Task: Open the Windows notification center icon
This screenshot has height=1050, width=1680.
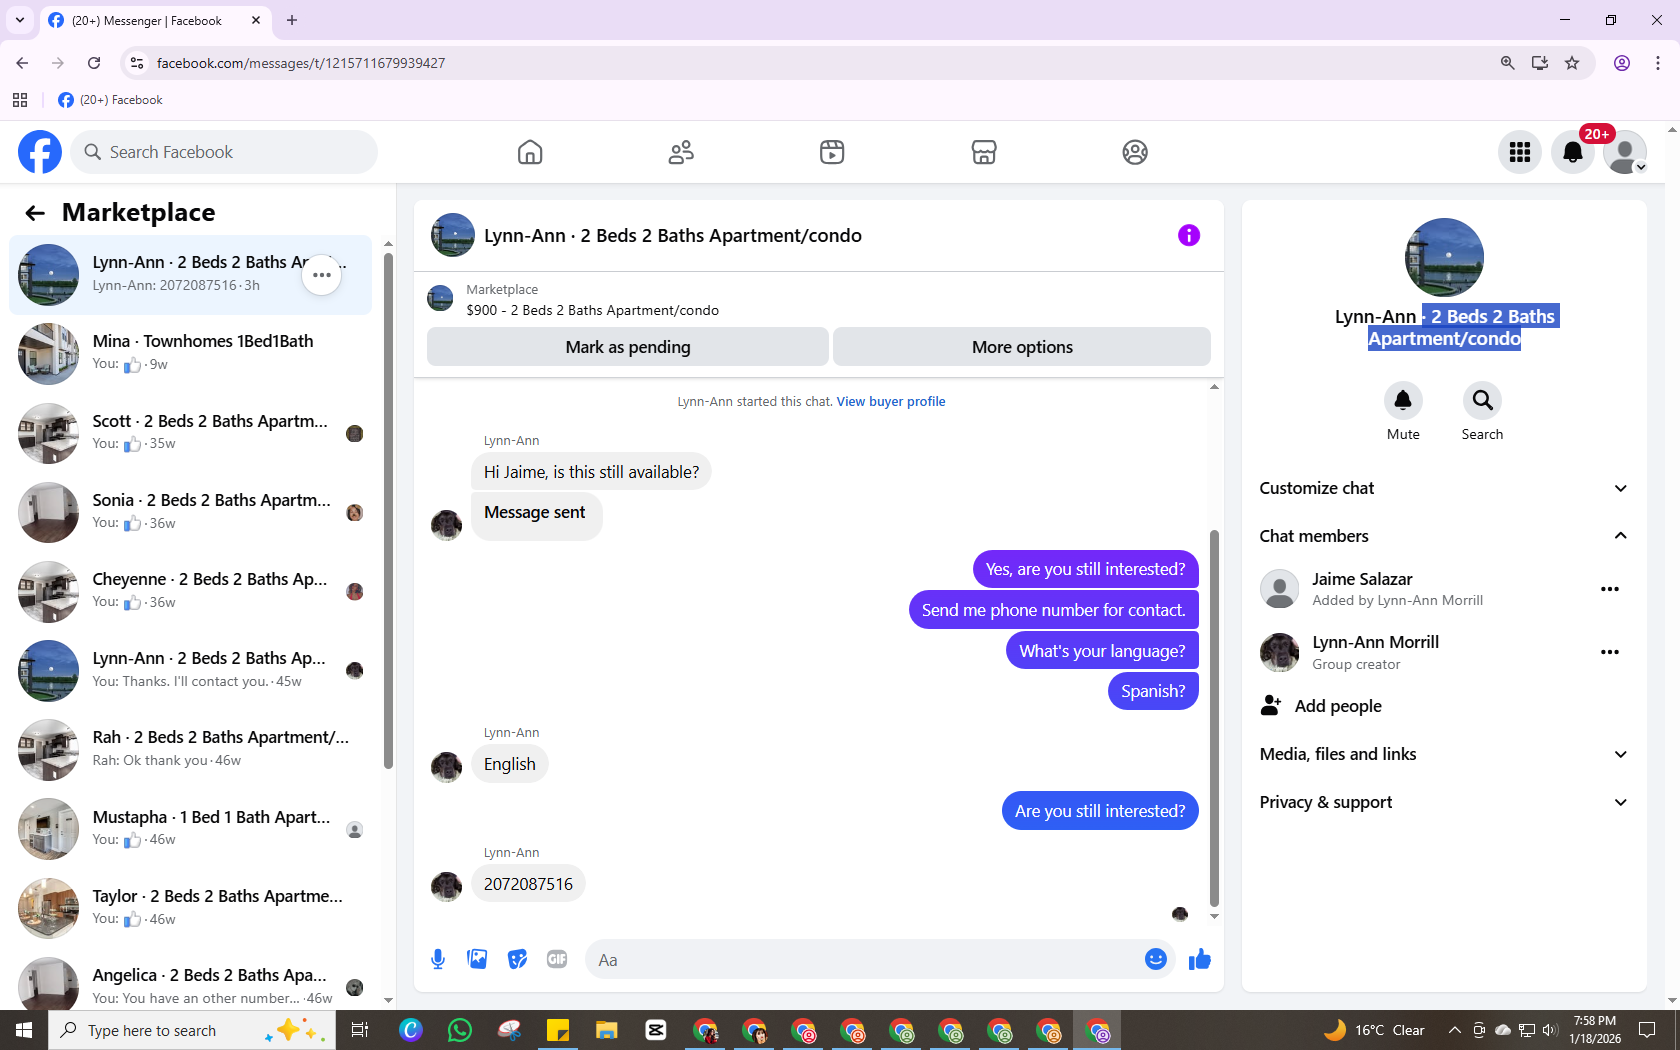Action: [x=1647, y=1030]
